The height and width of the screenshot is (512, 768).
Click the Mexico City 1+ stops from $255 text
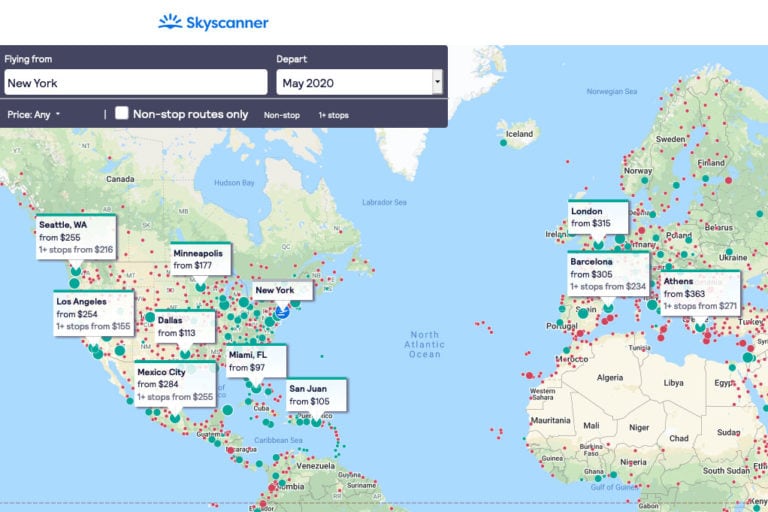(x=175, y=397)
